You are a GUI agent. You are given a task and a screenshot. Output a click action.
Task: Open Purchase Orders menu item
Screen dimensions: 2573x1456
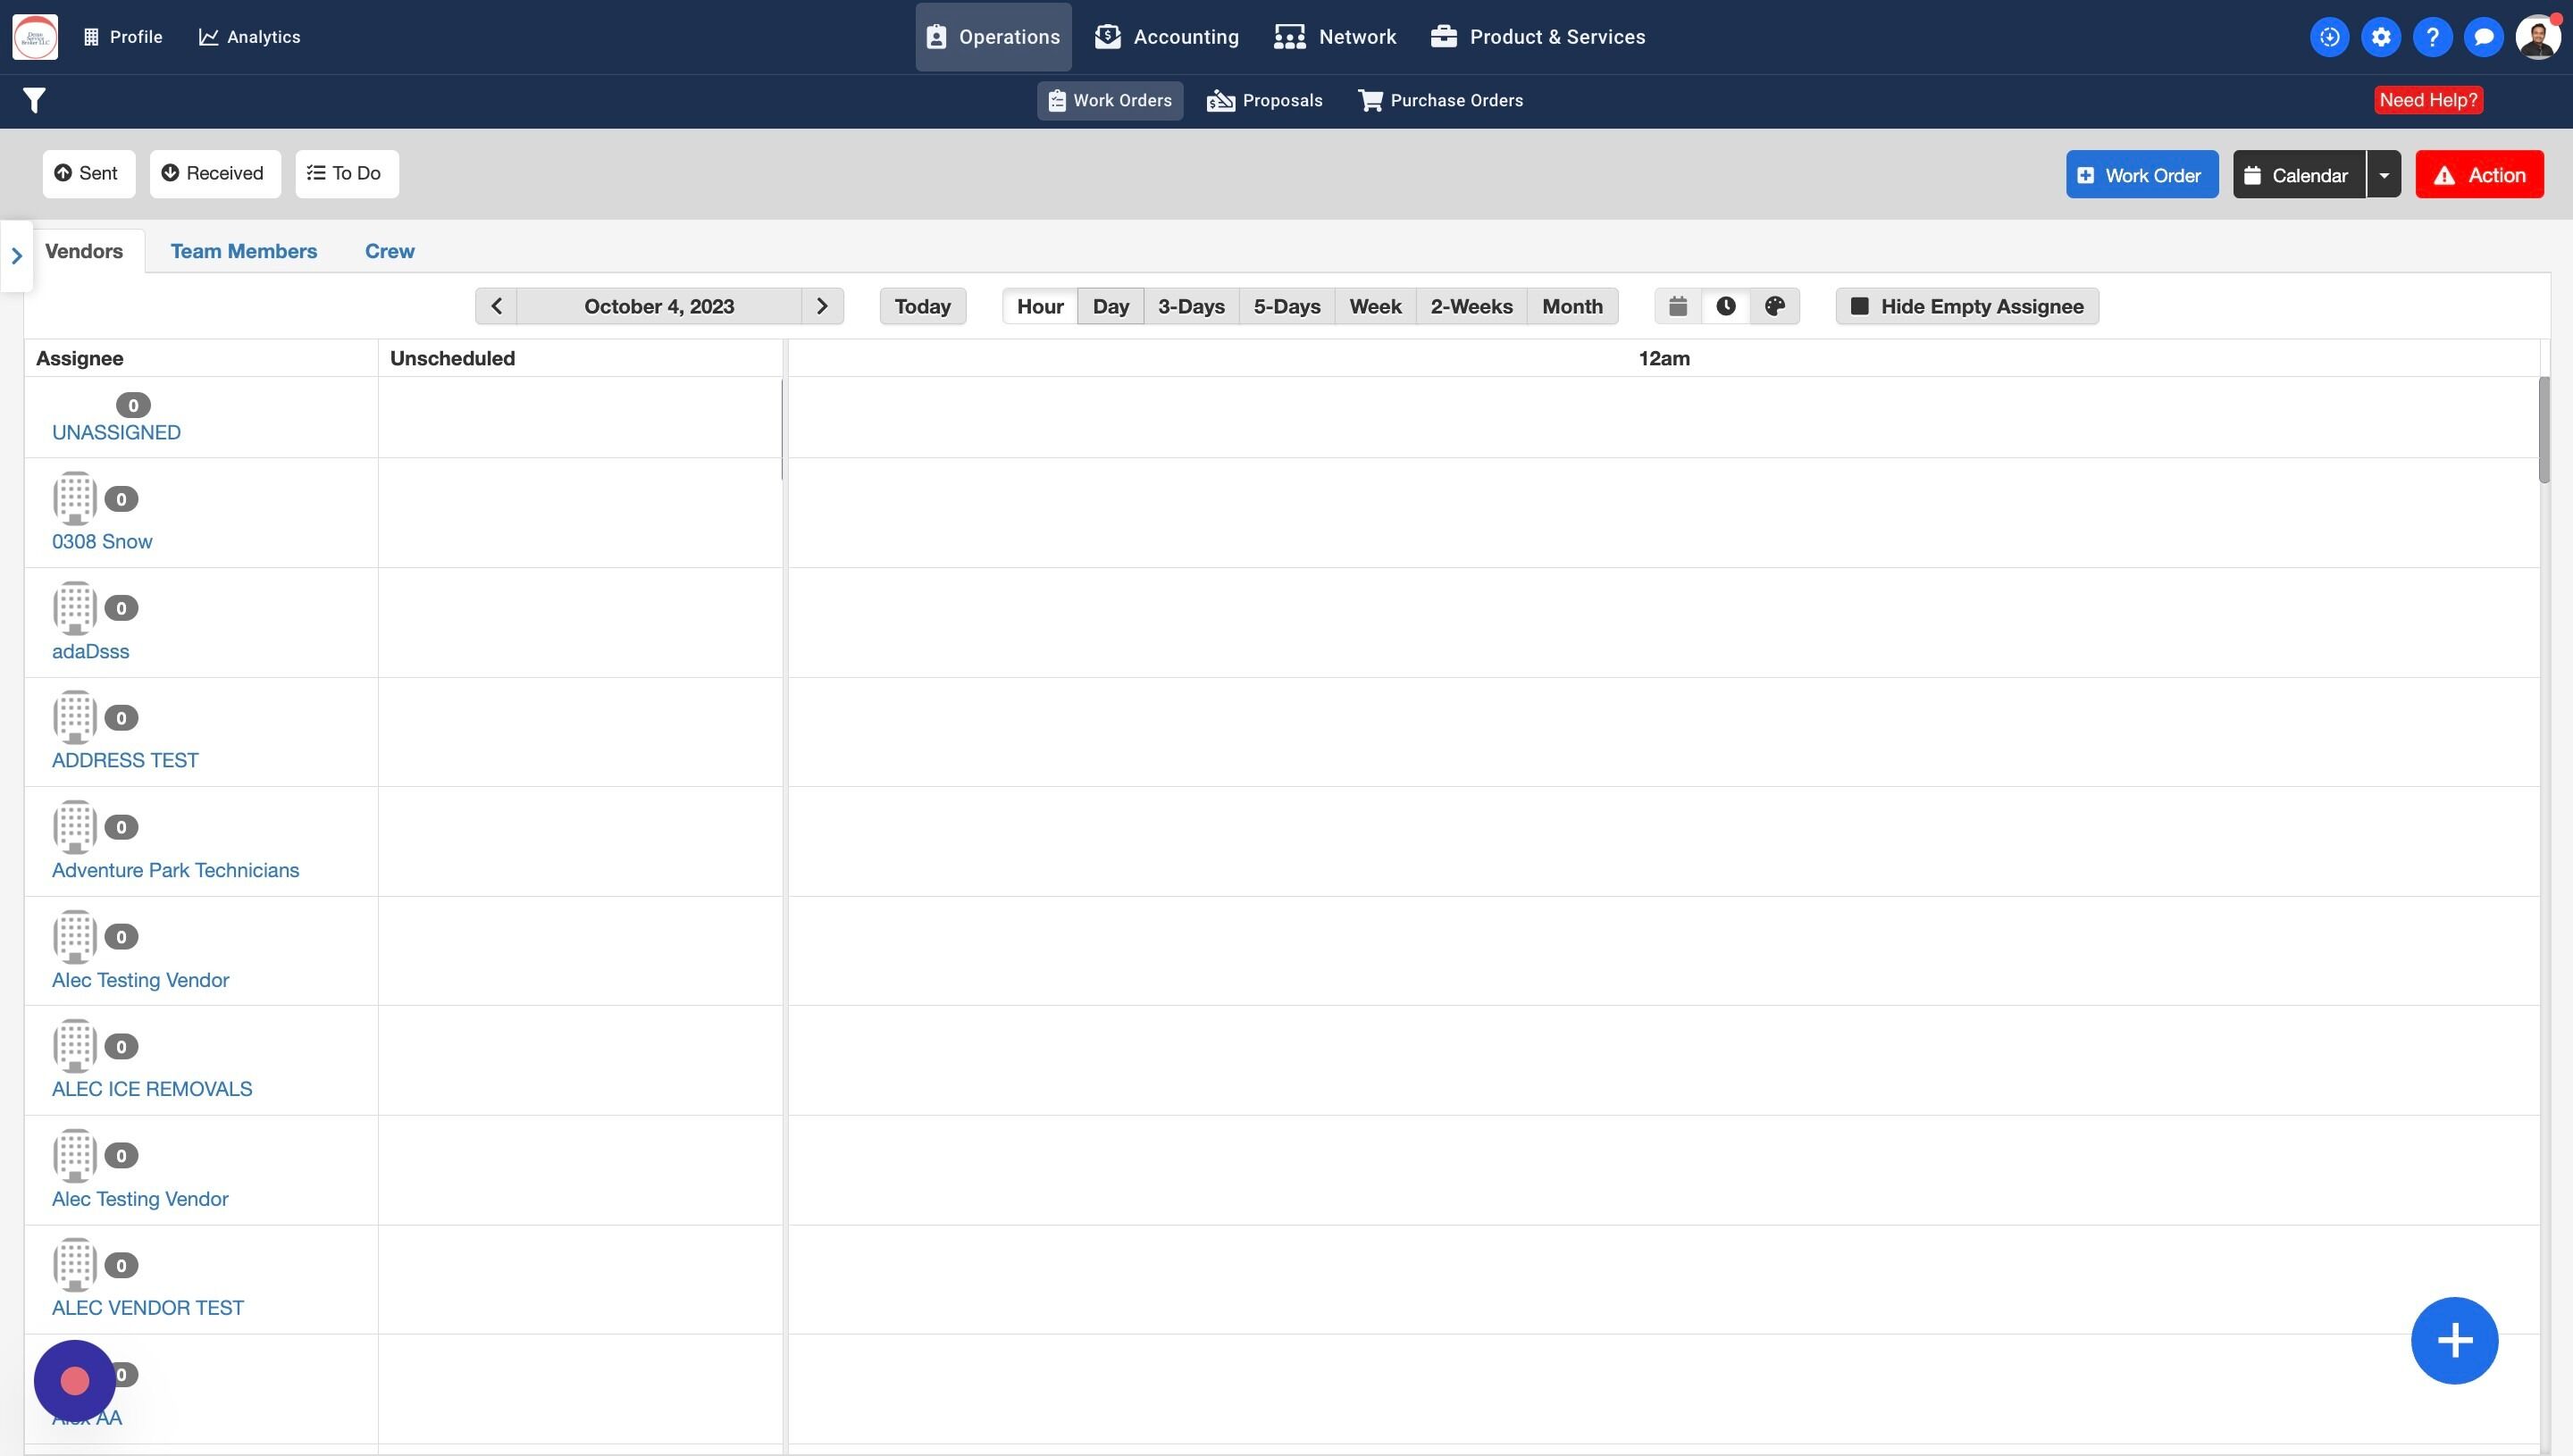pos(1441,100)
